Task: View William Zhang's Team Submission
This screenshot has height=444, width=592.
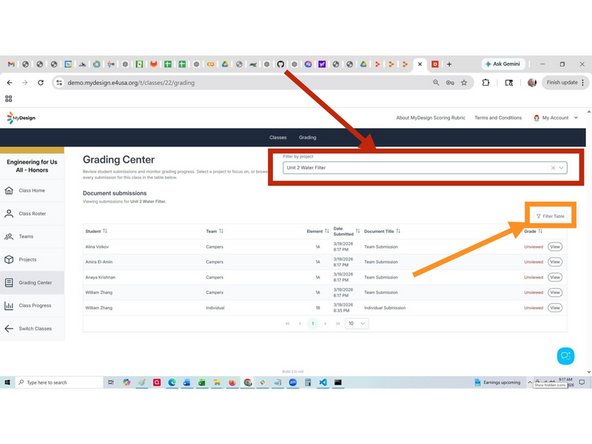Action: (555, 292)
